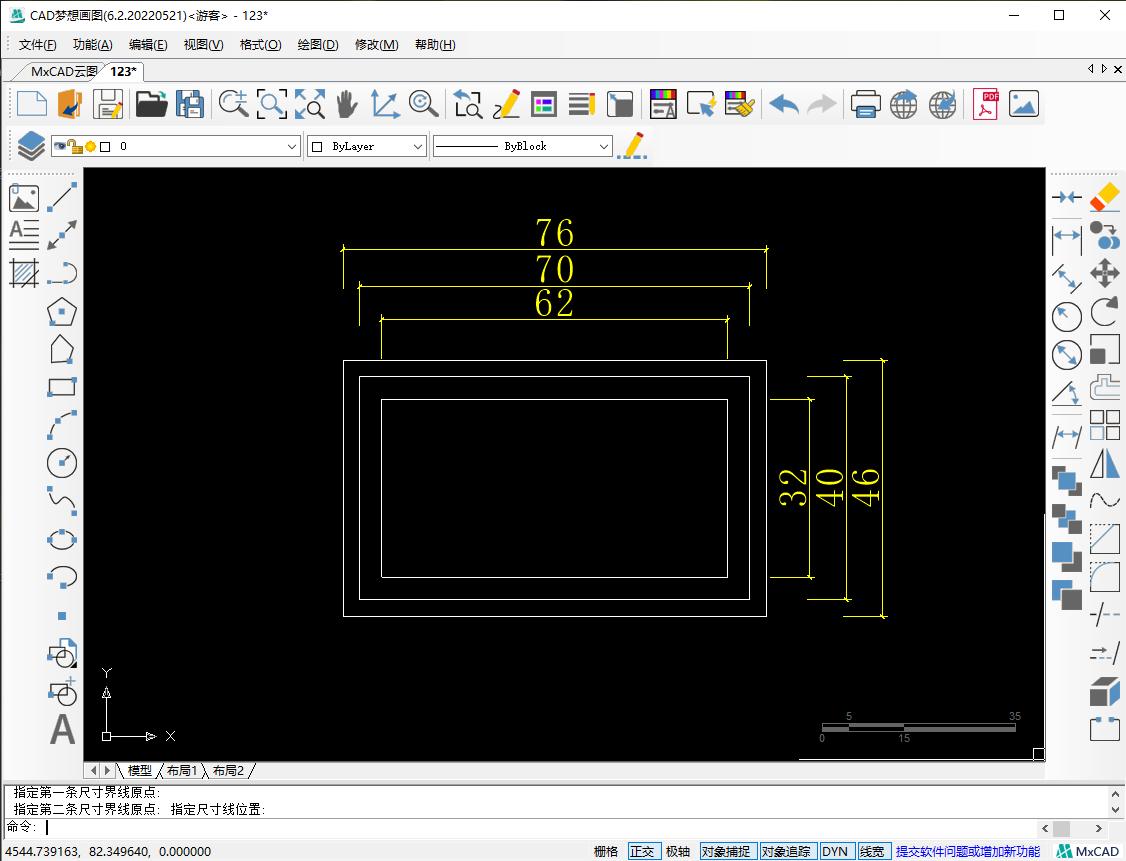This screenshot has width=1126, height=861.
Task: Click the Export PDF icon
Action: (987, 104)
